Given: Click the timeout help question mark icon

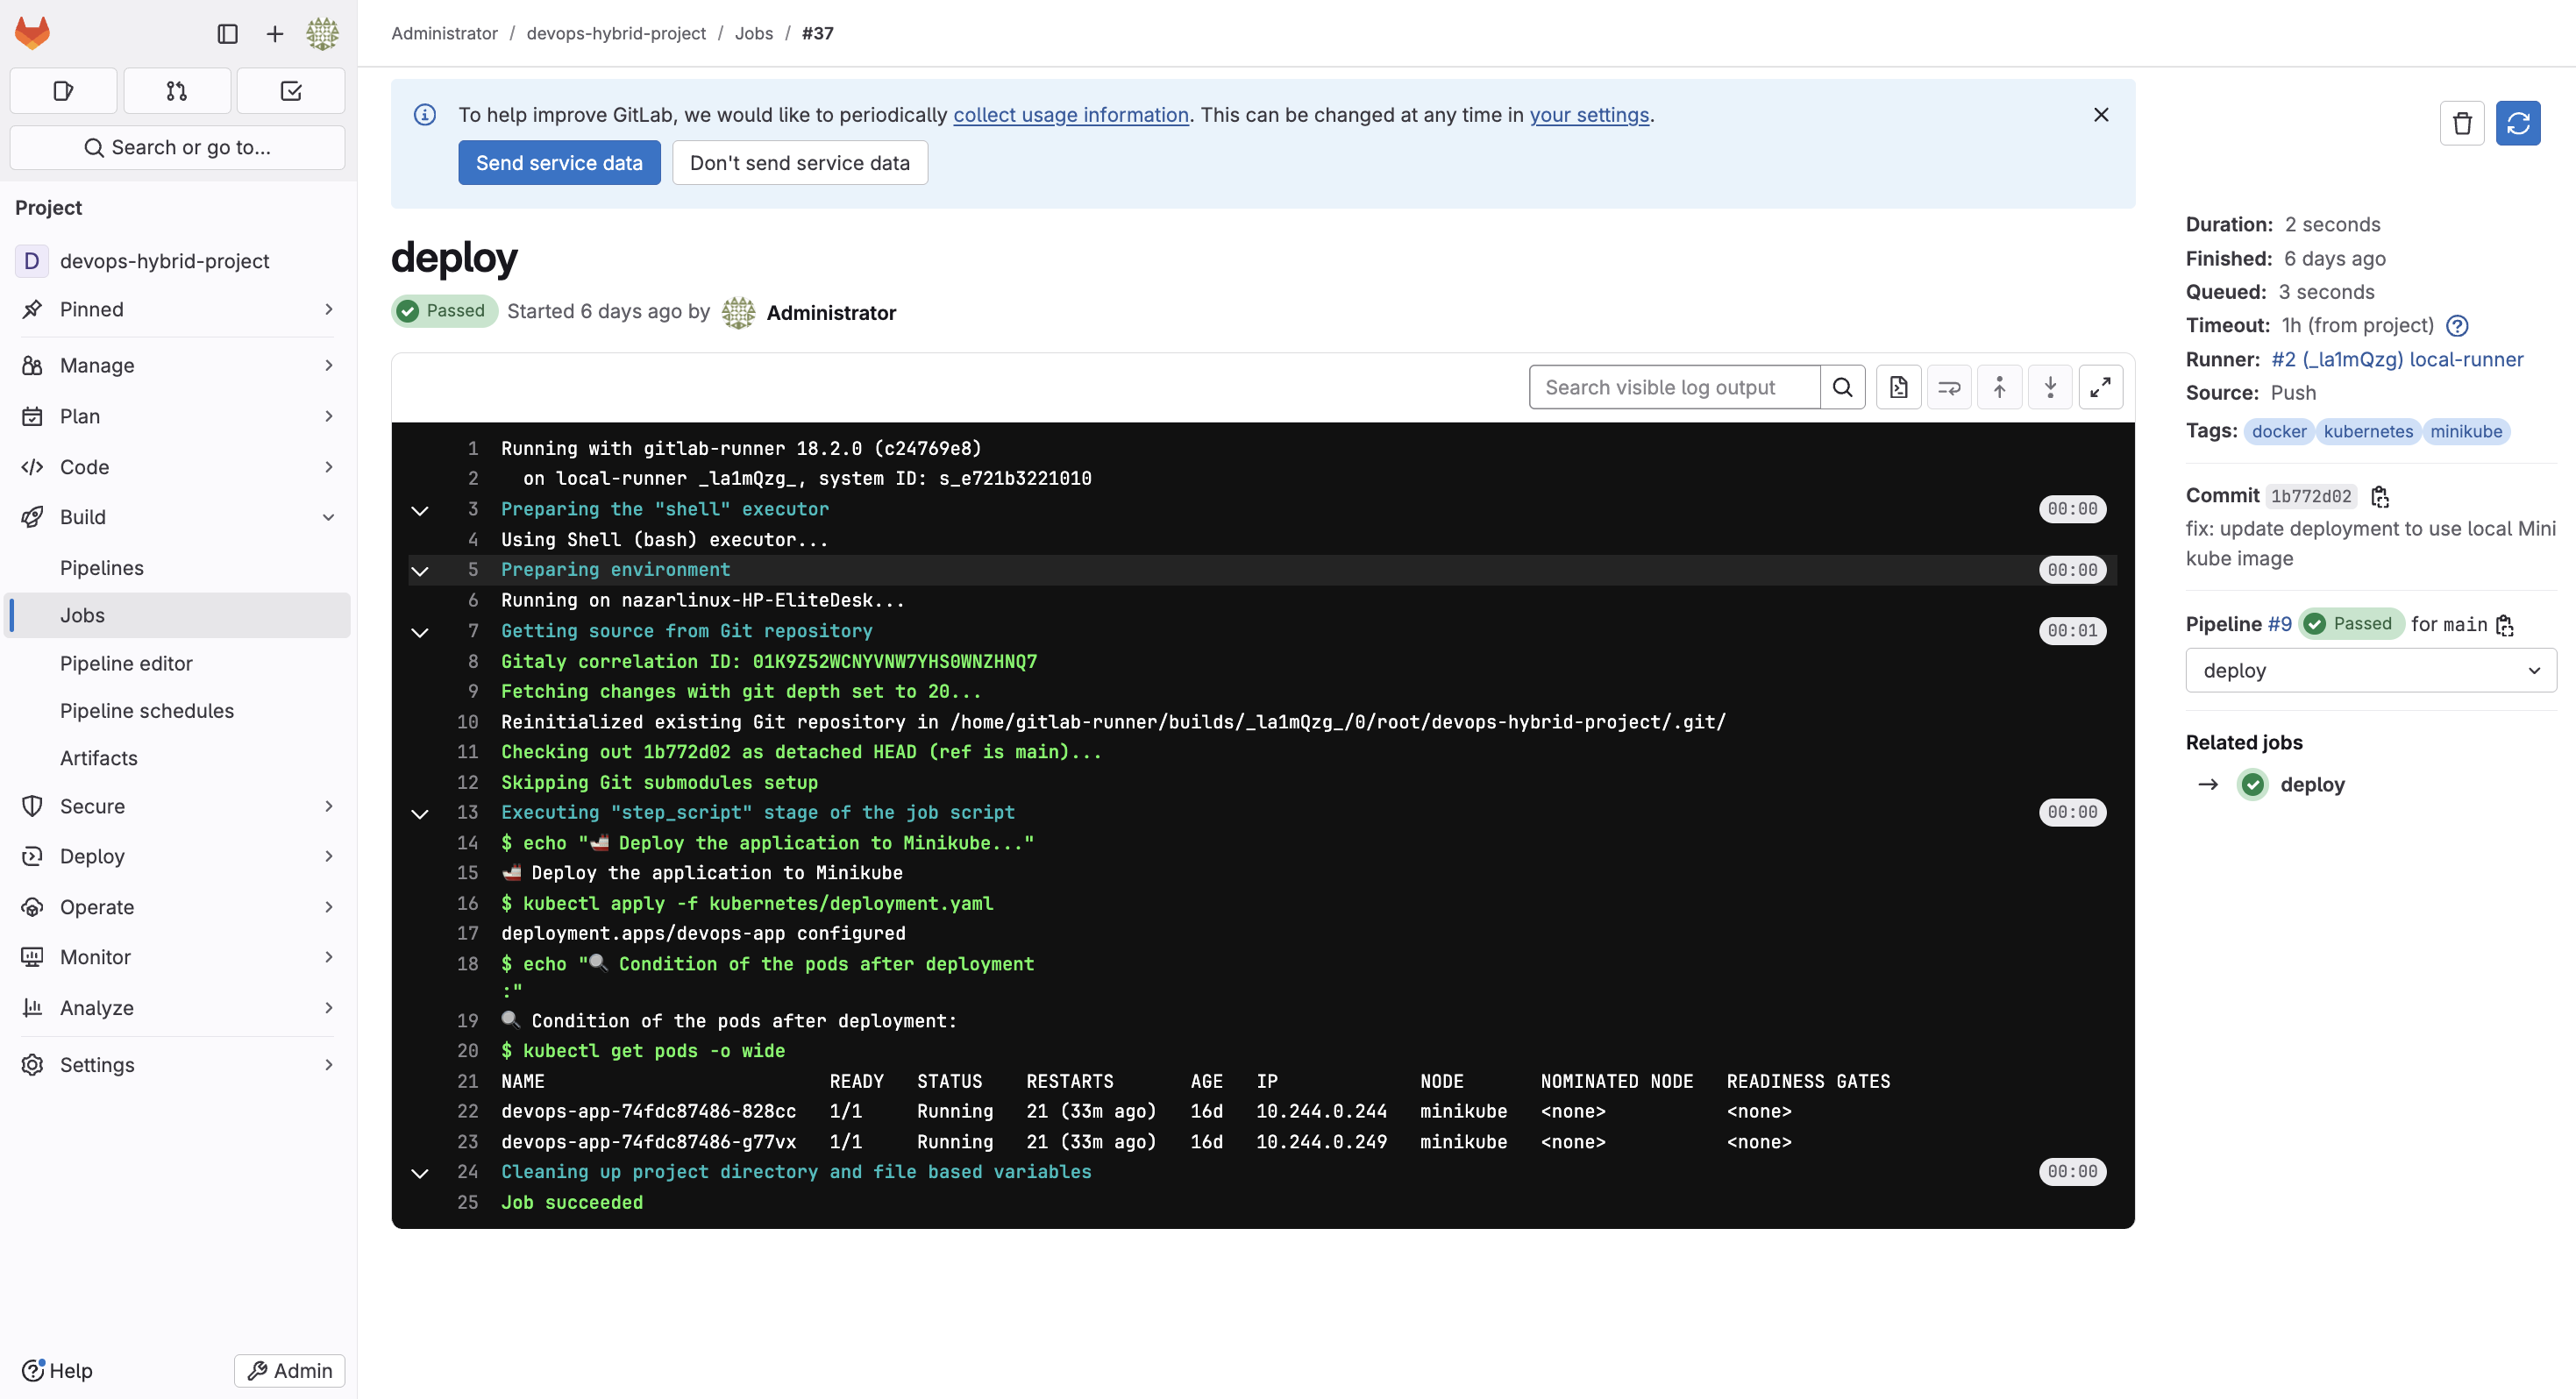Looking at the screenshot, I should [2457, 325].
